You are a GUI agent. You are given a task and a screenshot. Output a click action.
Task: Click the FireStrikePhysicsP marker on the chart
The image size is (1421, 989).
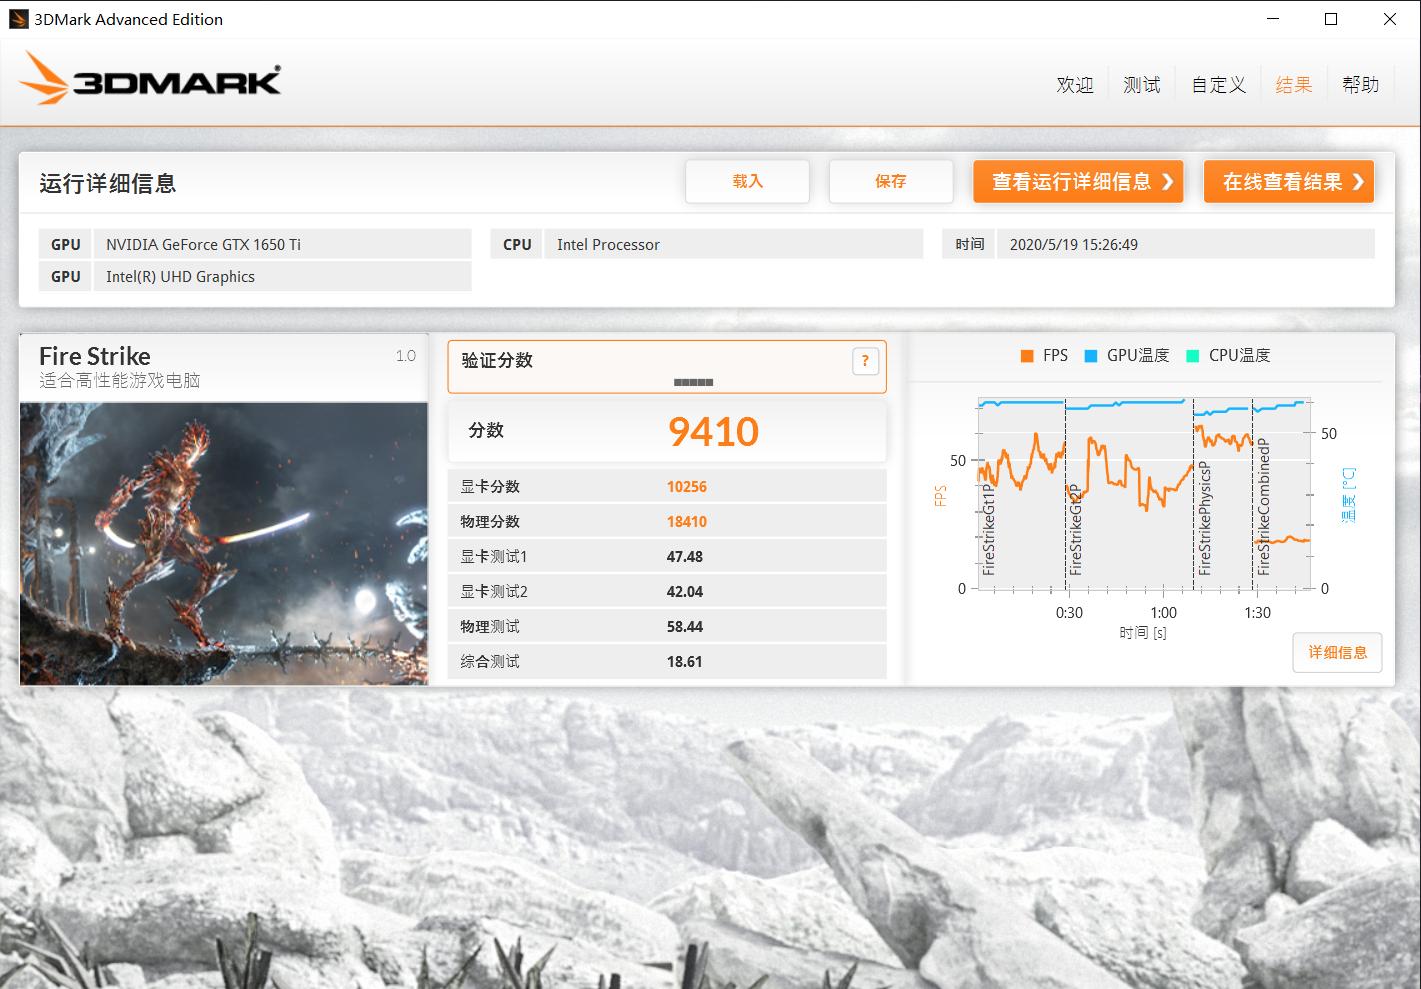[x=1205, y=518]
